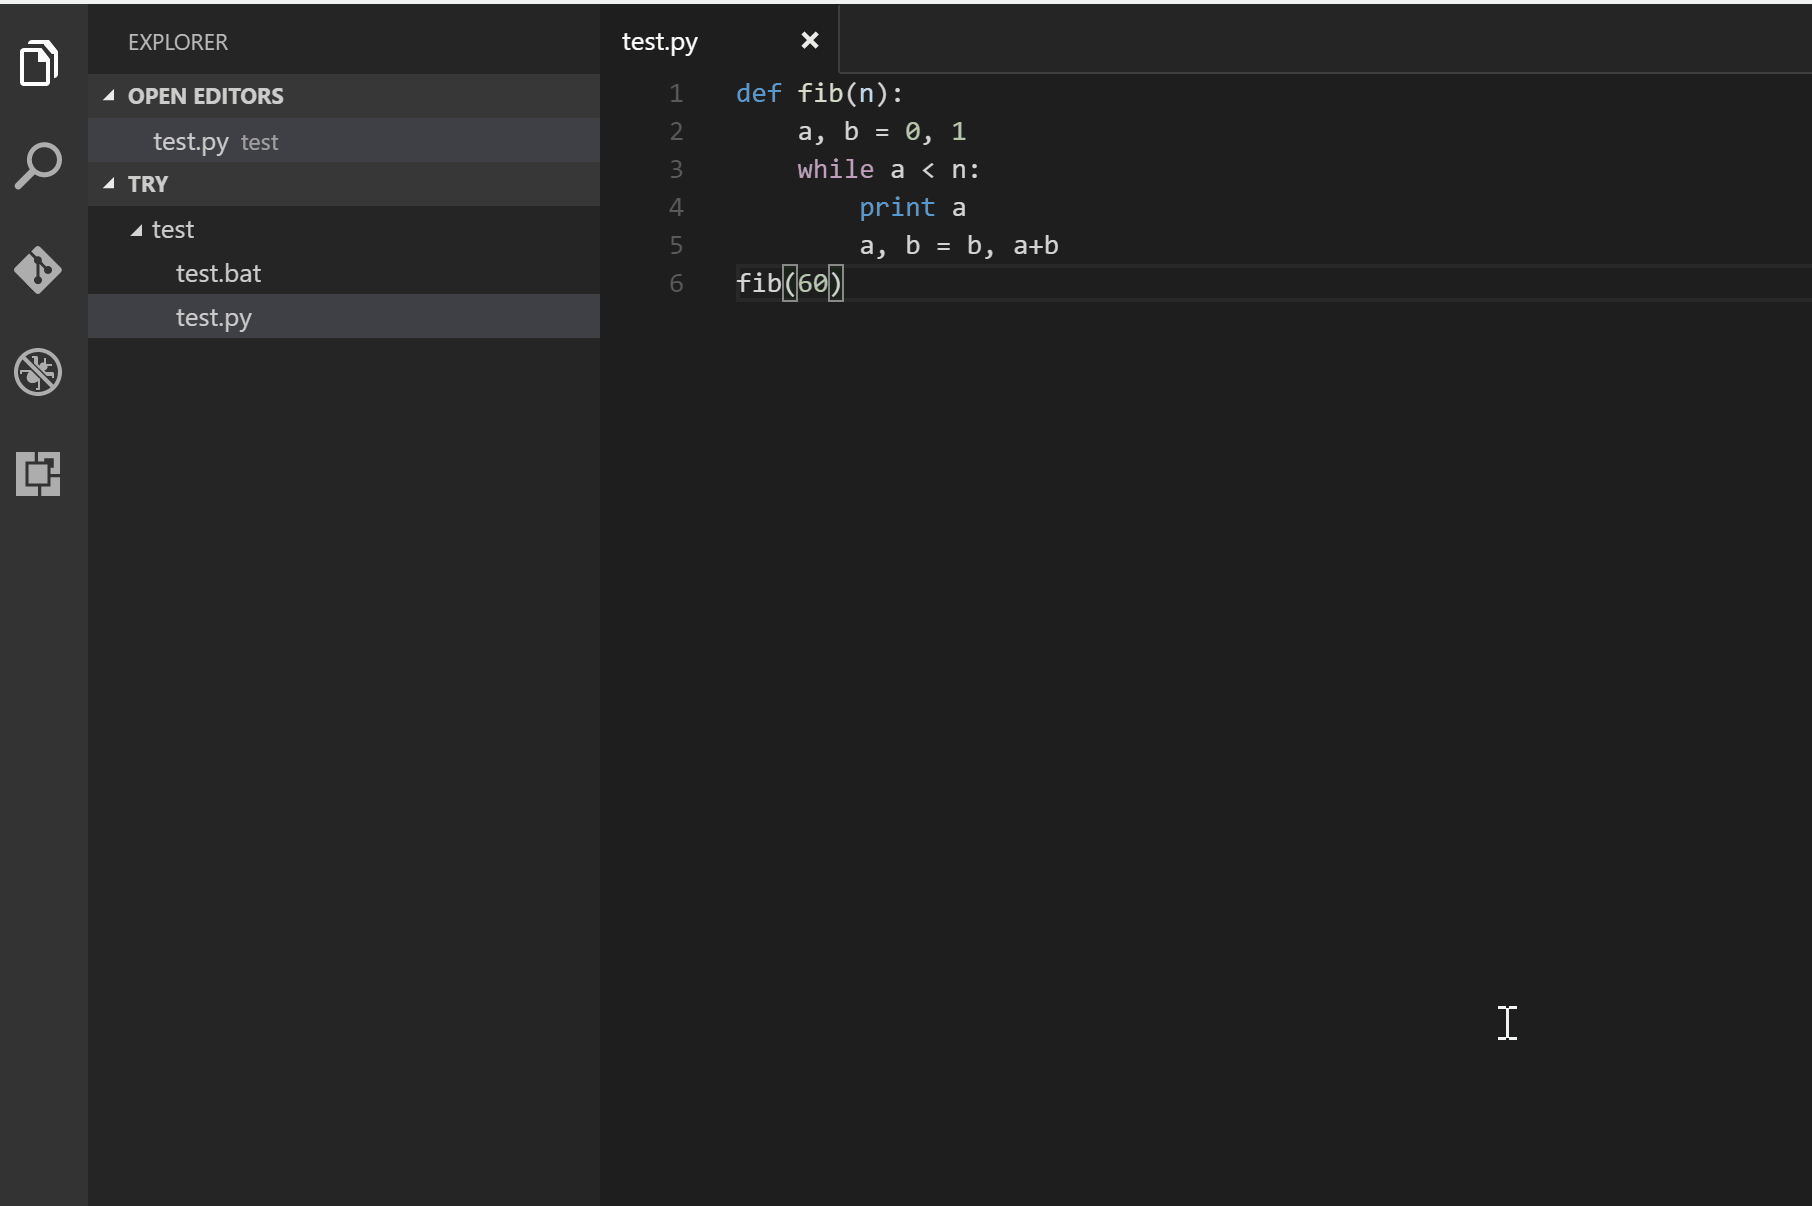Click line number 1 in gutter
This screenshot has height=1206, width=1812.
[676, 93]
